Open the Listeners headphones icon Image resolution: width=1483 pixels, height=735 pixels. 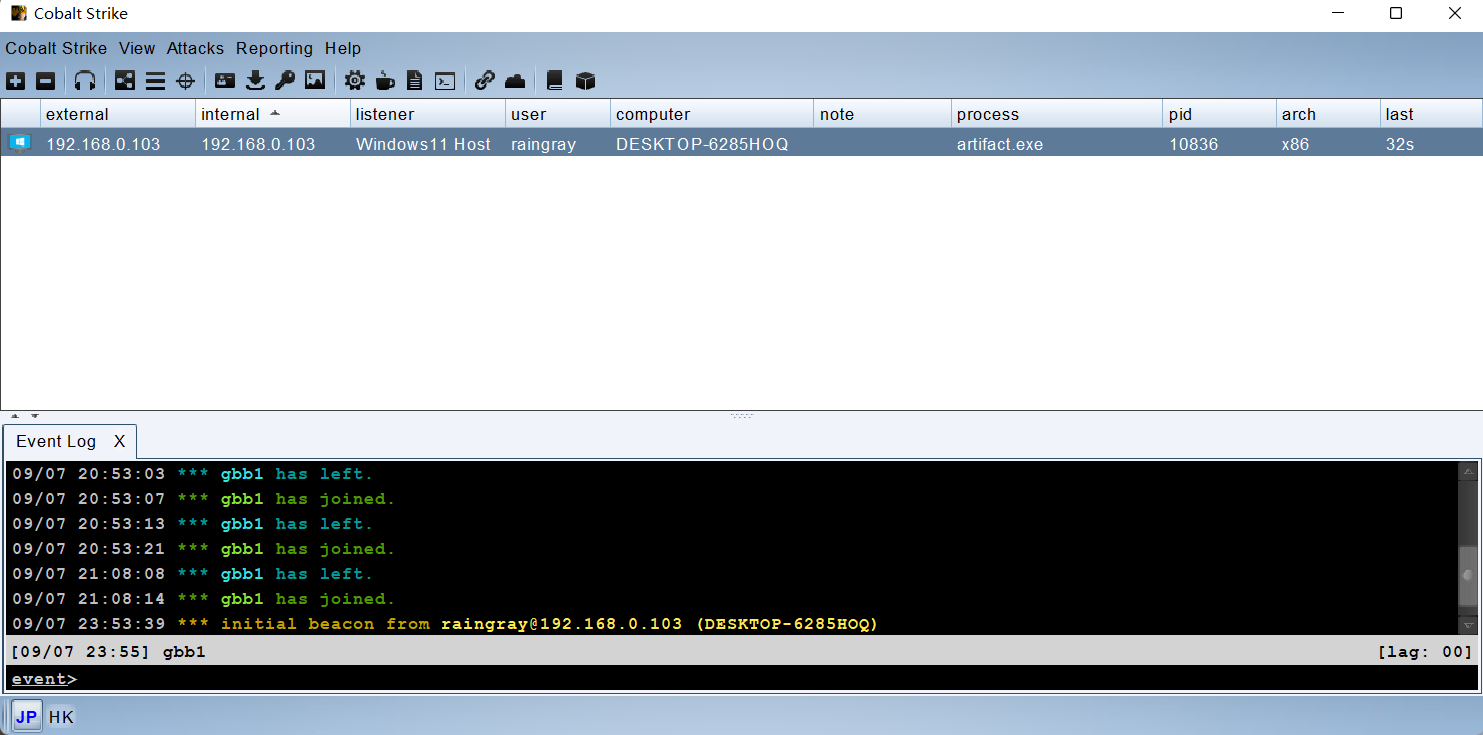point(85,81)
